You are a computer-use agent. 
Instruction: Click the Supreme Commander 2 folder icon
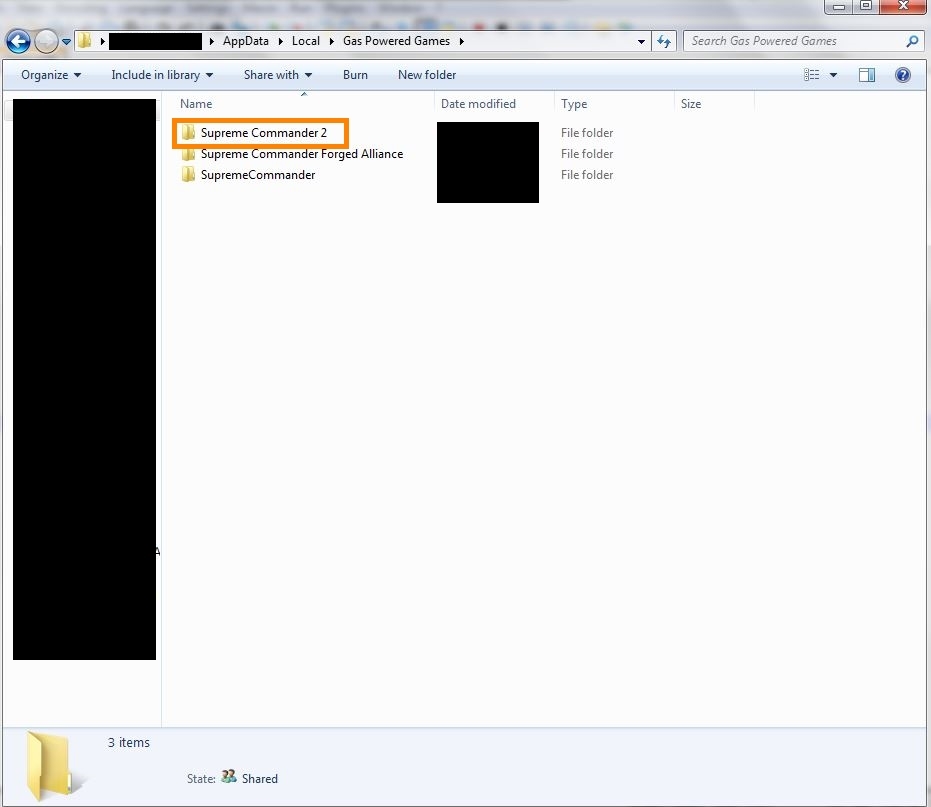[187, 133]
